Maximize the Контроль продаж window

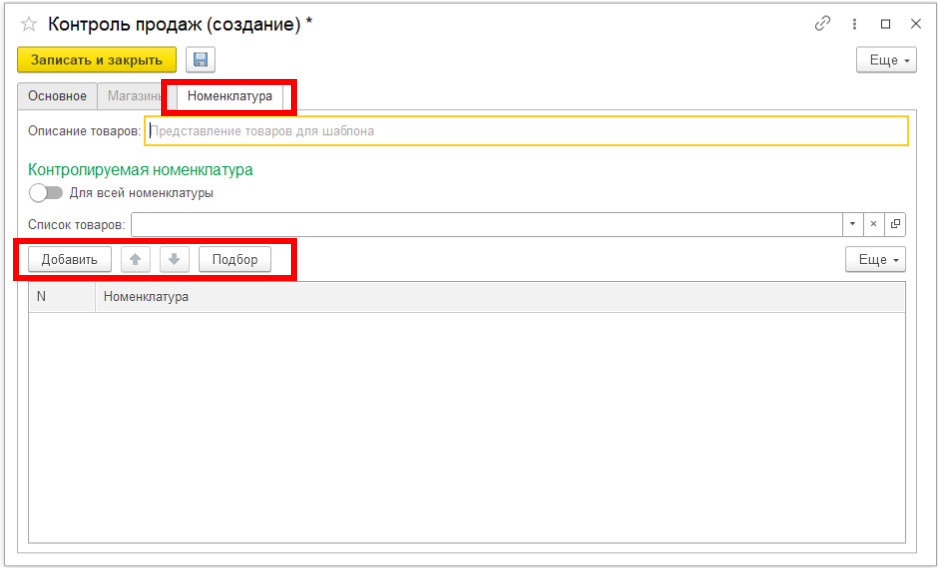(885, 24)
